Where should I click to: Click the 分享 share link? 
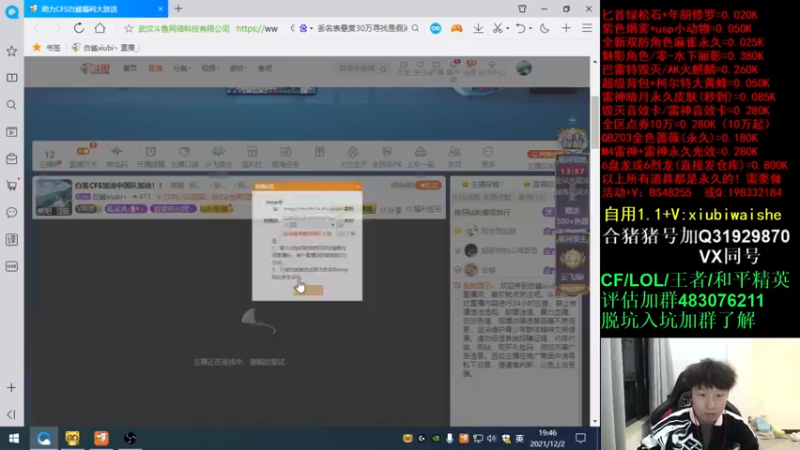(x=392, y=210)
